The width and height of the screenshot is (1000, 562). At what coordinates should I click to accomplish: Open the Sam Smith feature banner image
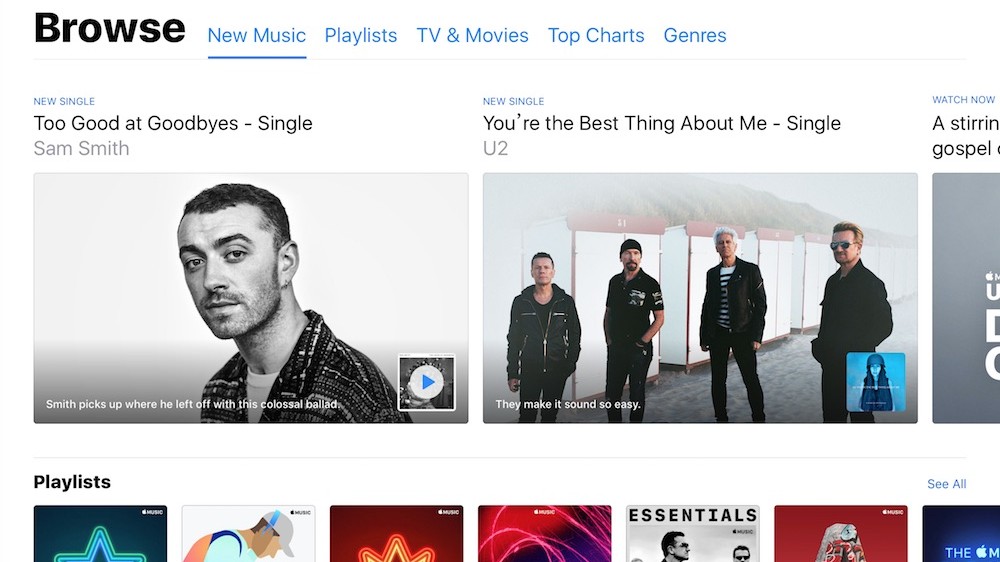251,298
